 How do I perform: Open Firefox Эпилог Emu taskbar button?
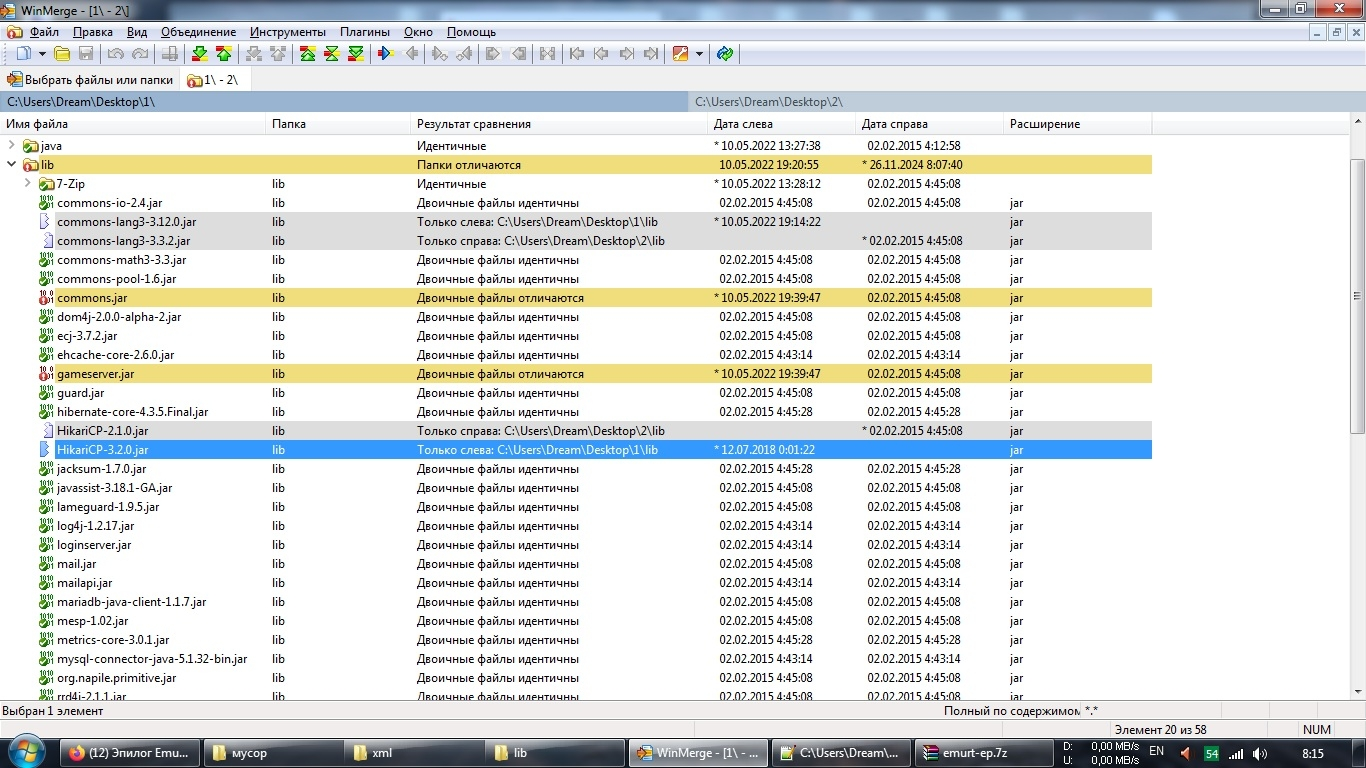coord(130,753)
